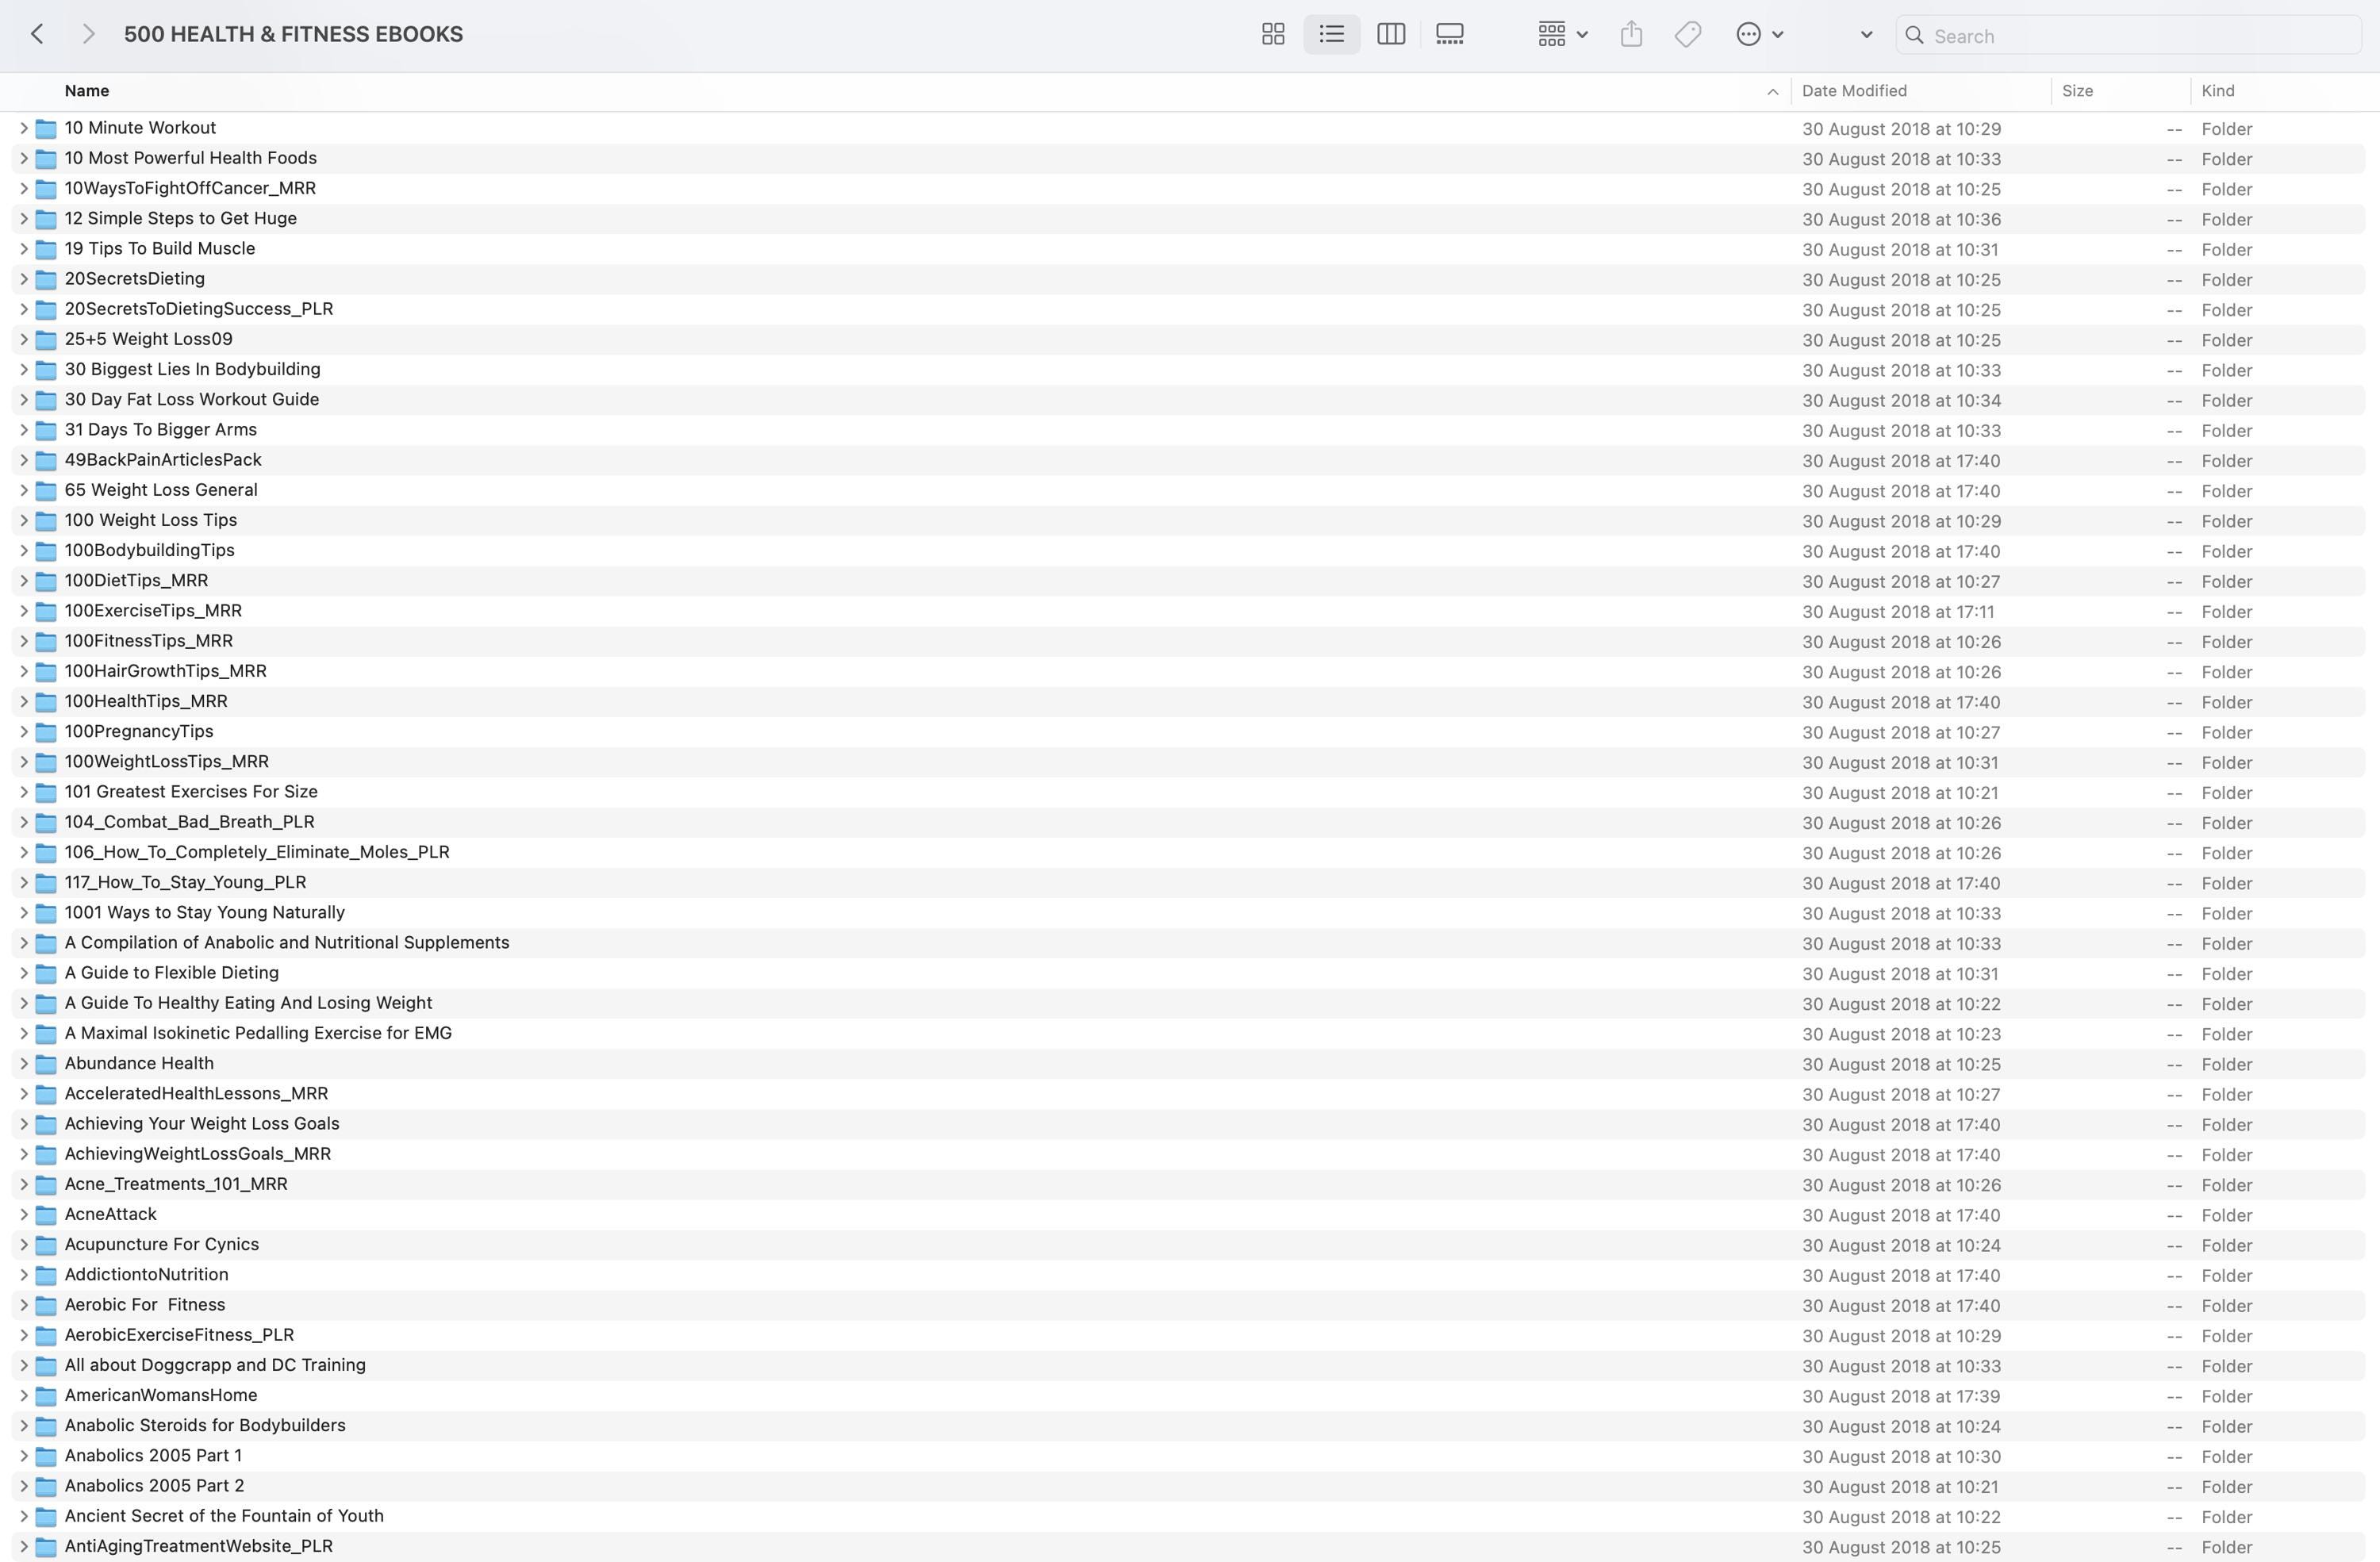Screen dimensions: 2380x1562
Task: Click the Edit Tags icon
Action: coord(1688,34)
